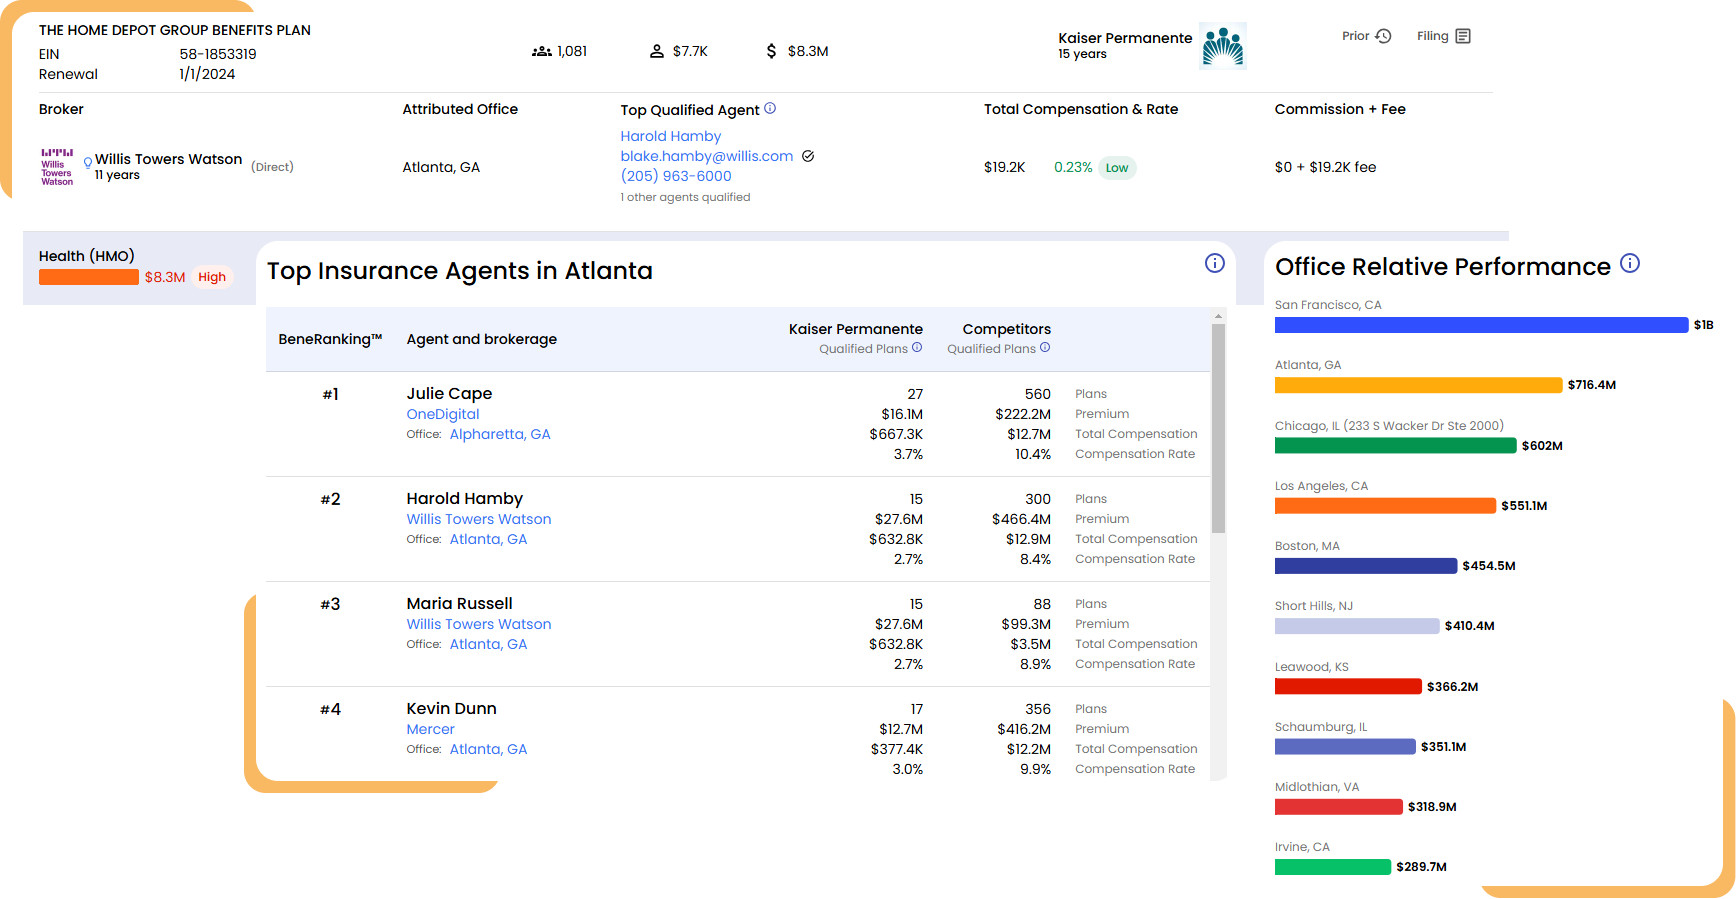The height and width of the screenshot is (899, 1736).
Task: Click the Midlothian, VA red bar
Action: coord(1338,807)
